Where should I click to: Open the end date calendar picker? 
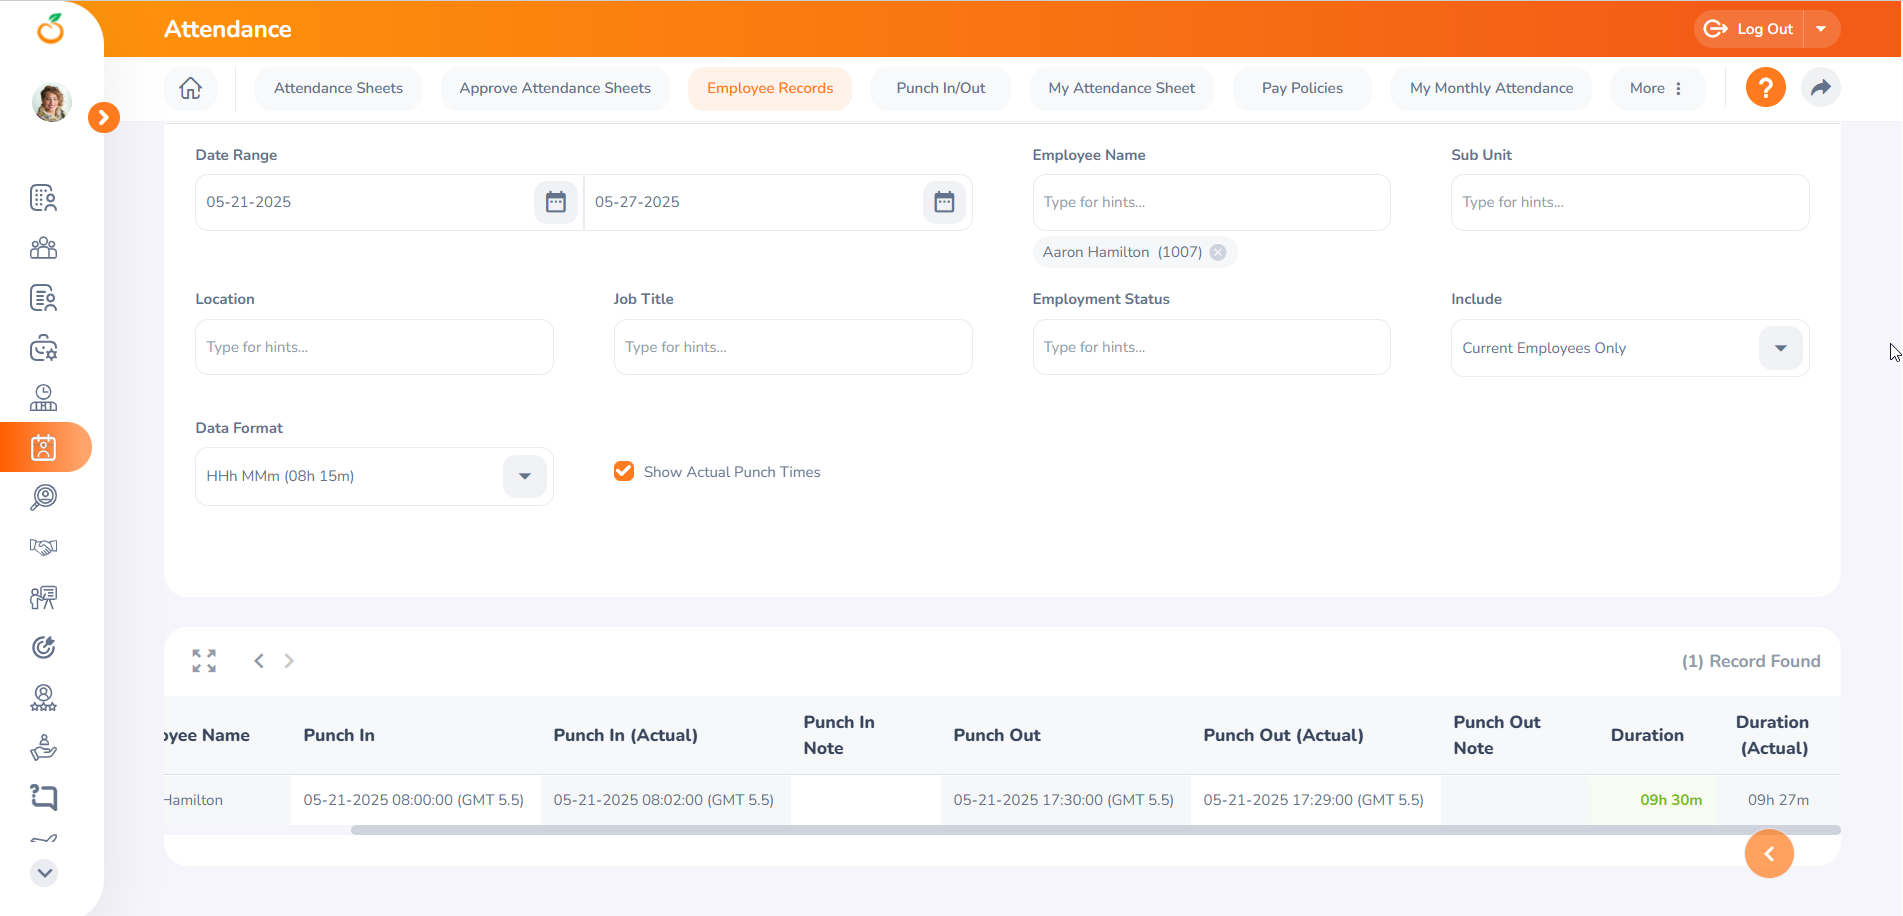coord(944,202)
